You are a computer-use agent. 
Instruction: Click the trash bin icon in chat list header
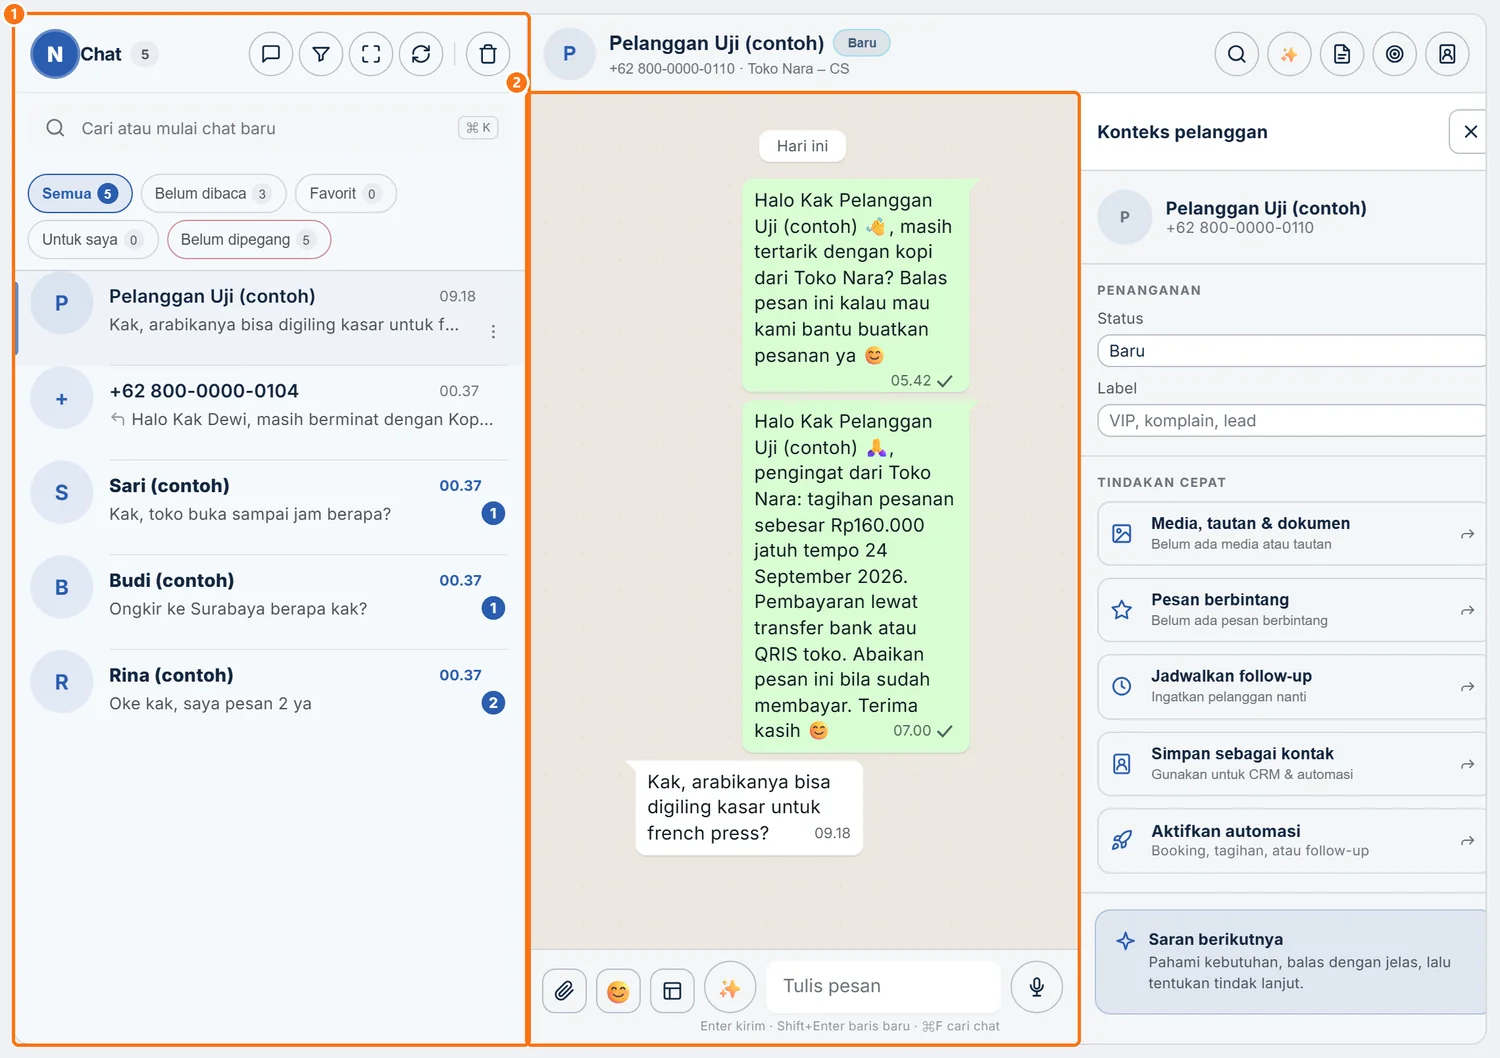point(488,54)
